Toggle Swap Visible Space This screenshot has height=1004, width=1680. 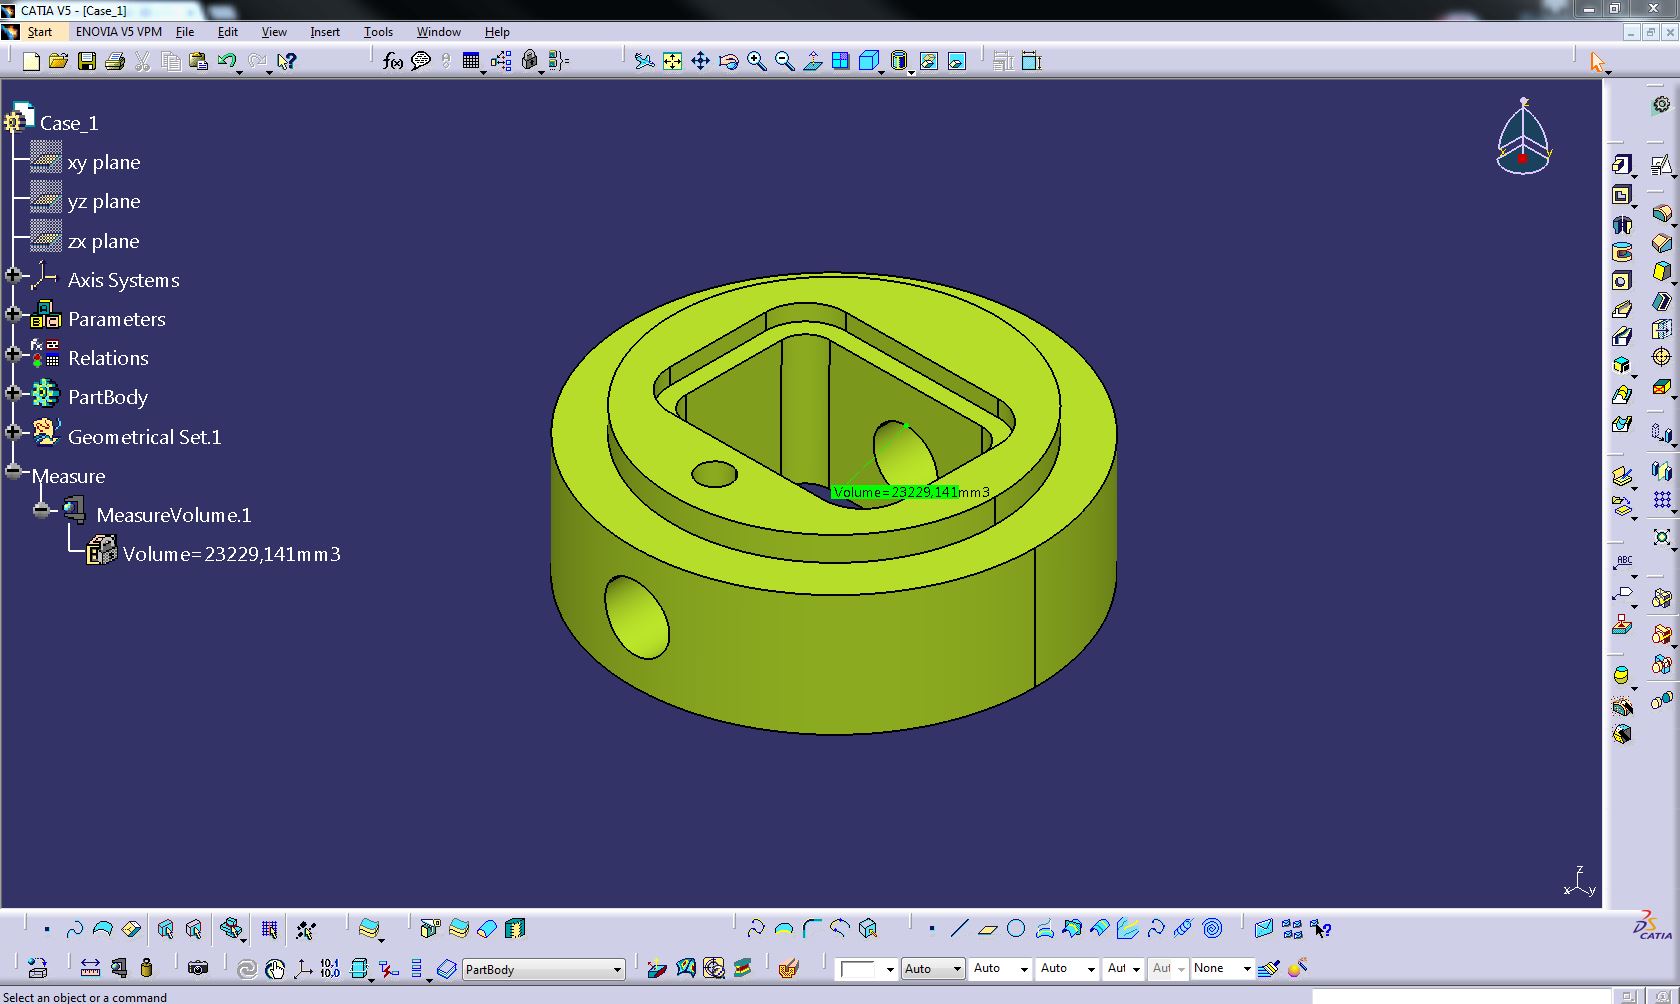tap(957, 62)
